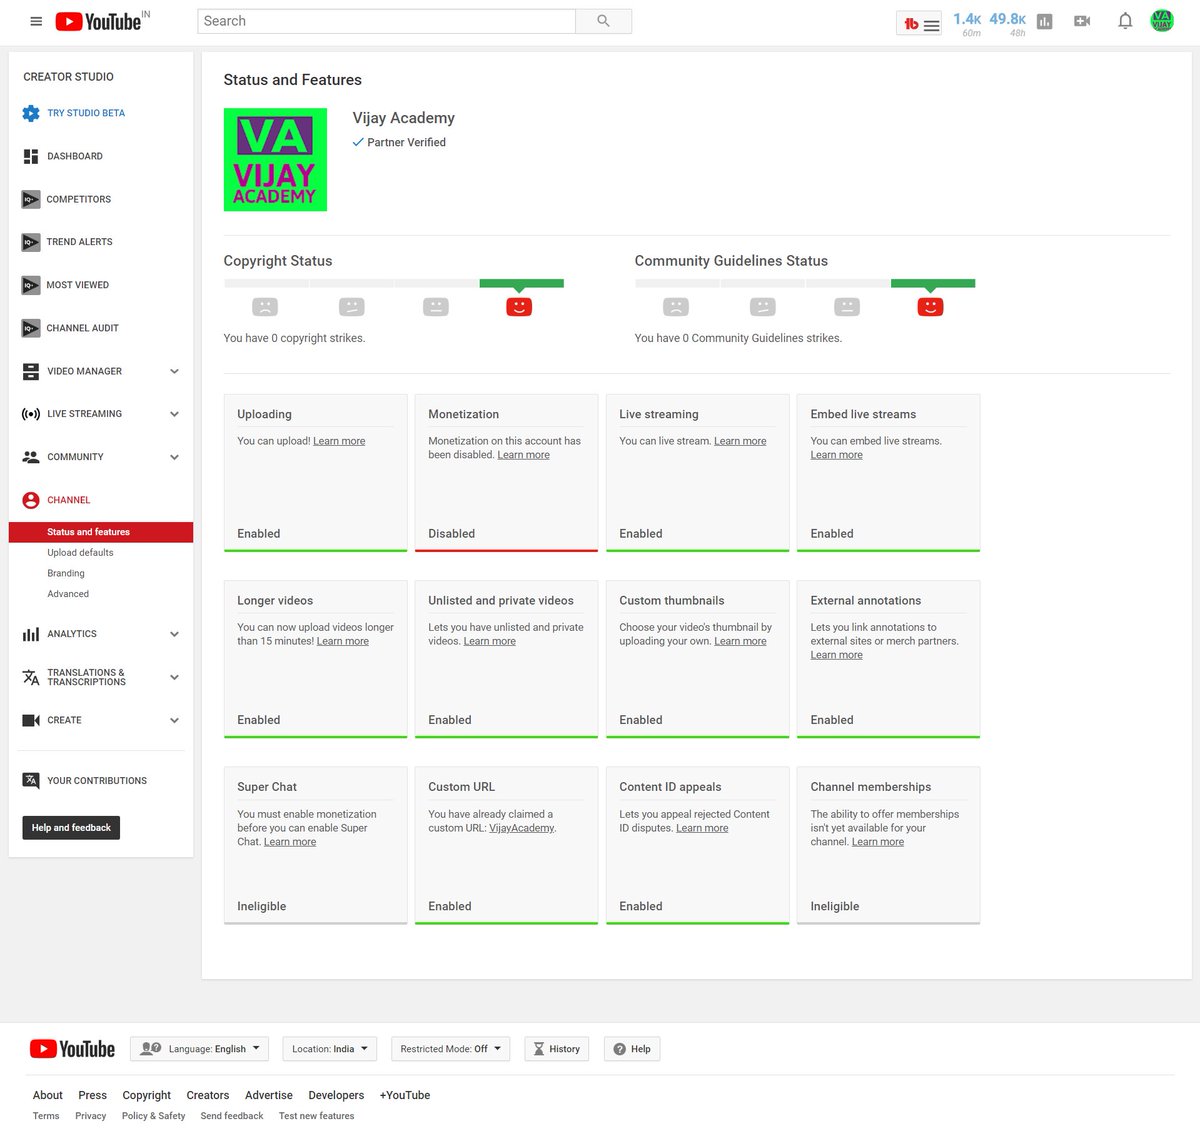Click the Community people icon

(31, 457)
